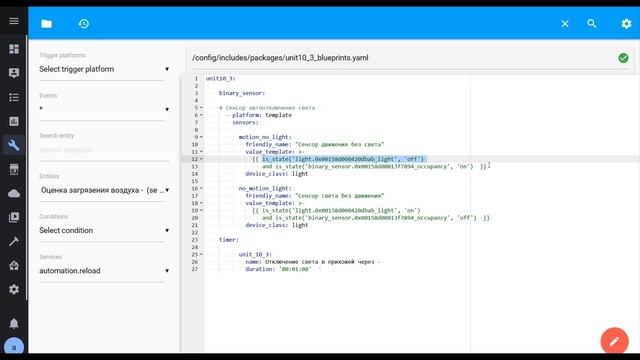Open the HACS store icon in sidebar

pyautogui.click(x=14, y=169)
